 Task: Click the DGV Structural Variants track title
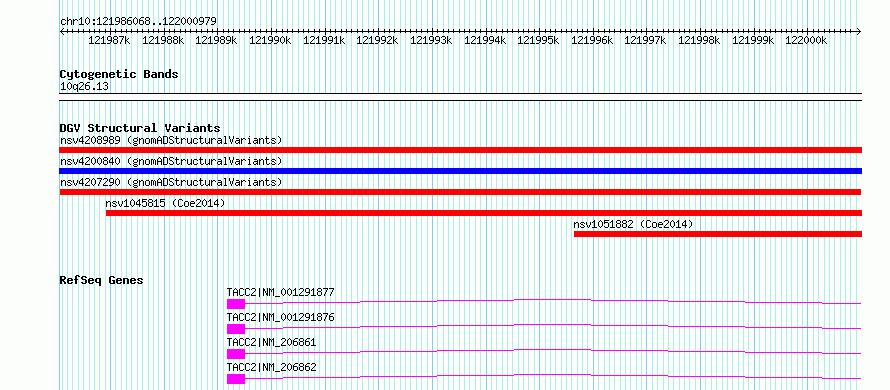(x=140, y=128)
